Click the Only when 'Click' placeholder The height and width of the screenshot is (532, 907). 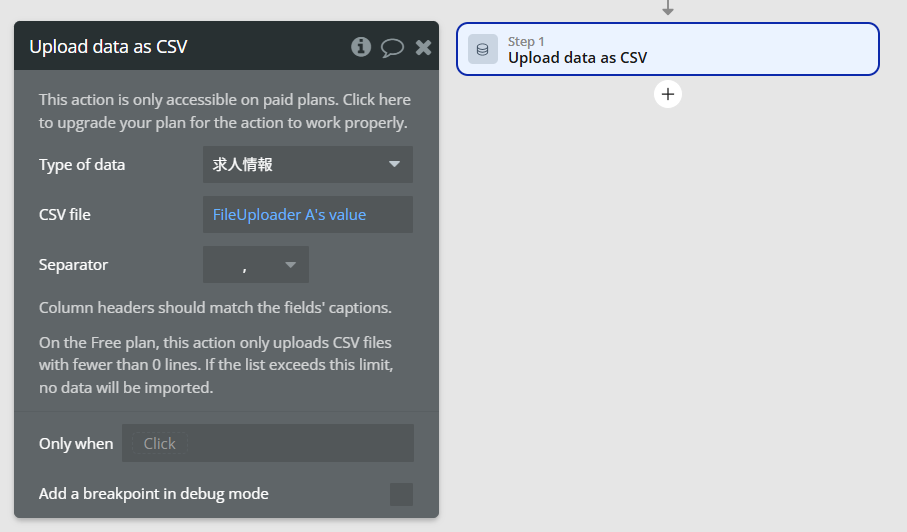click(x=160, y=444)
